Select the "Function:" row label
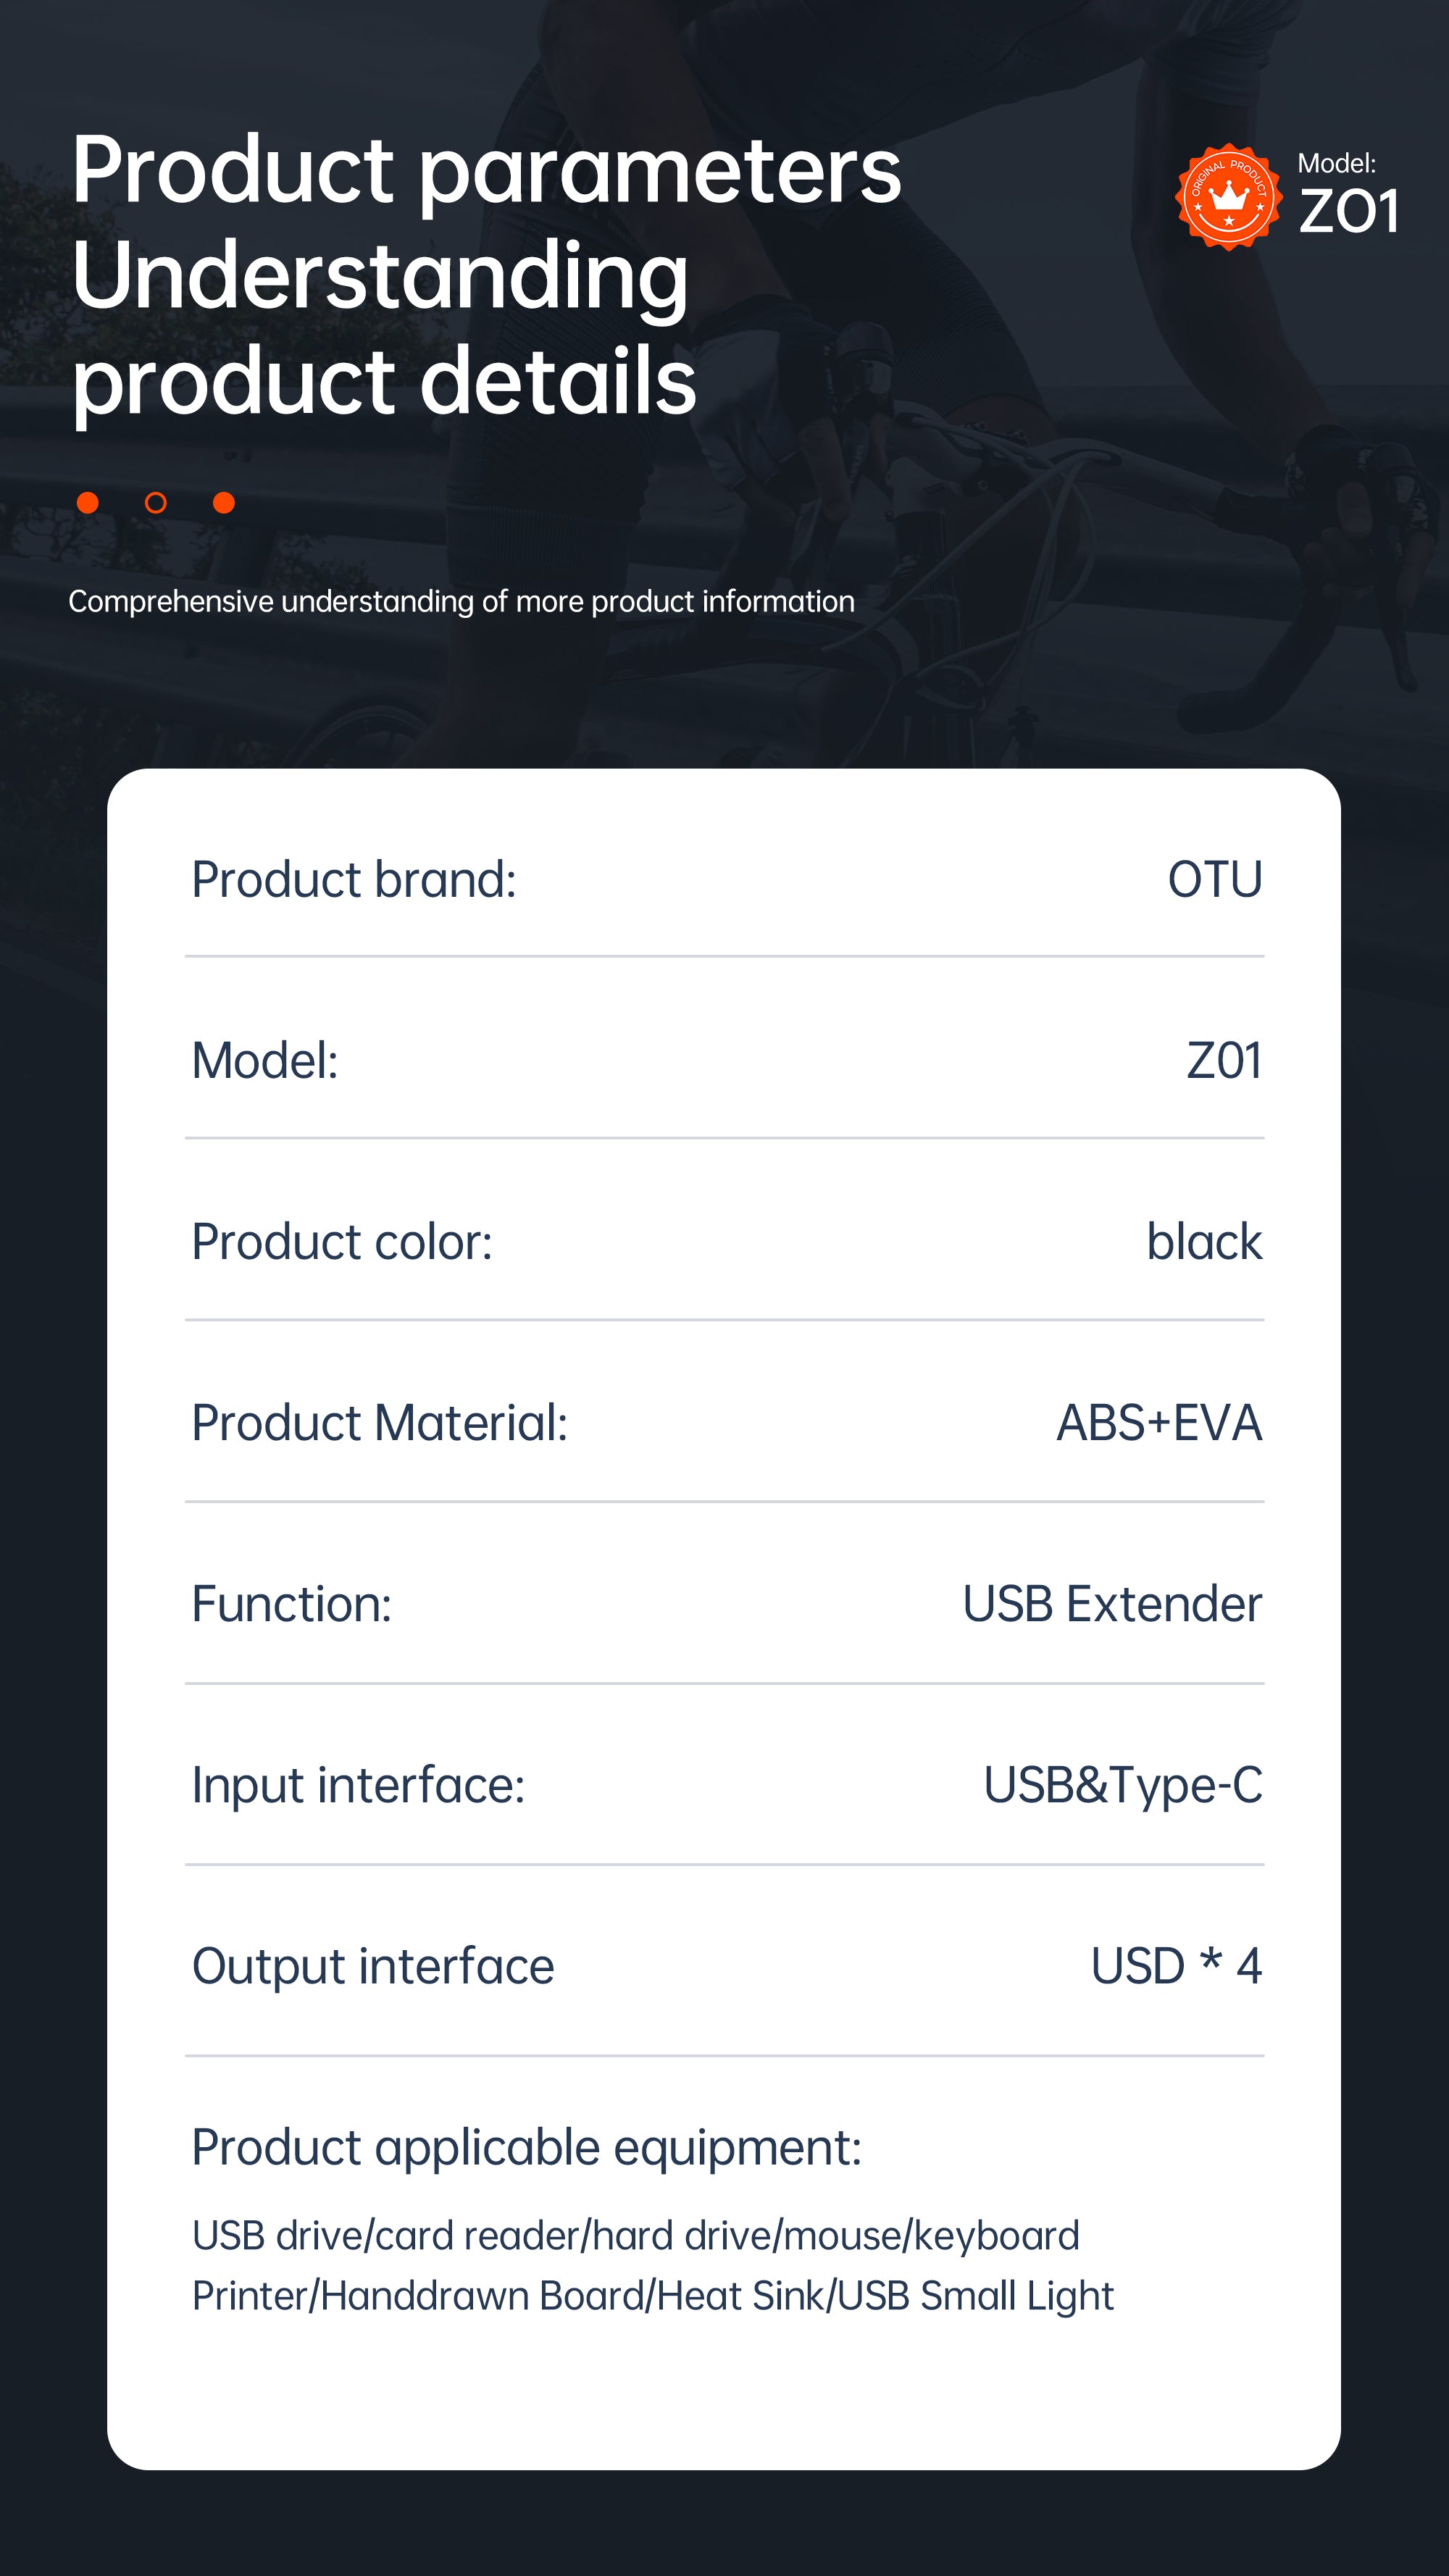Image resolution: width=1449 pixels, height=2576 pixels. pyautogui.click(x=291, y=1604)
